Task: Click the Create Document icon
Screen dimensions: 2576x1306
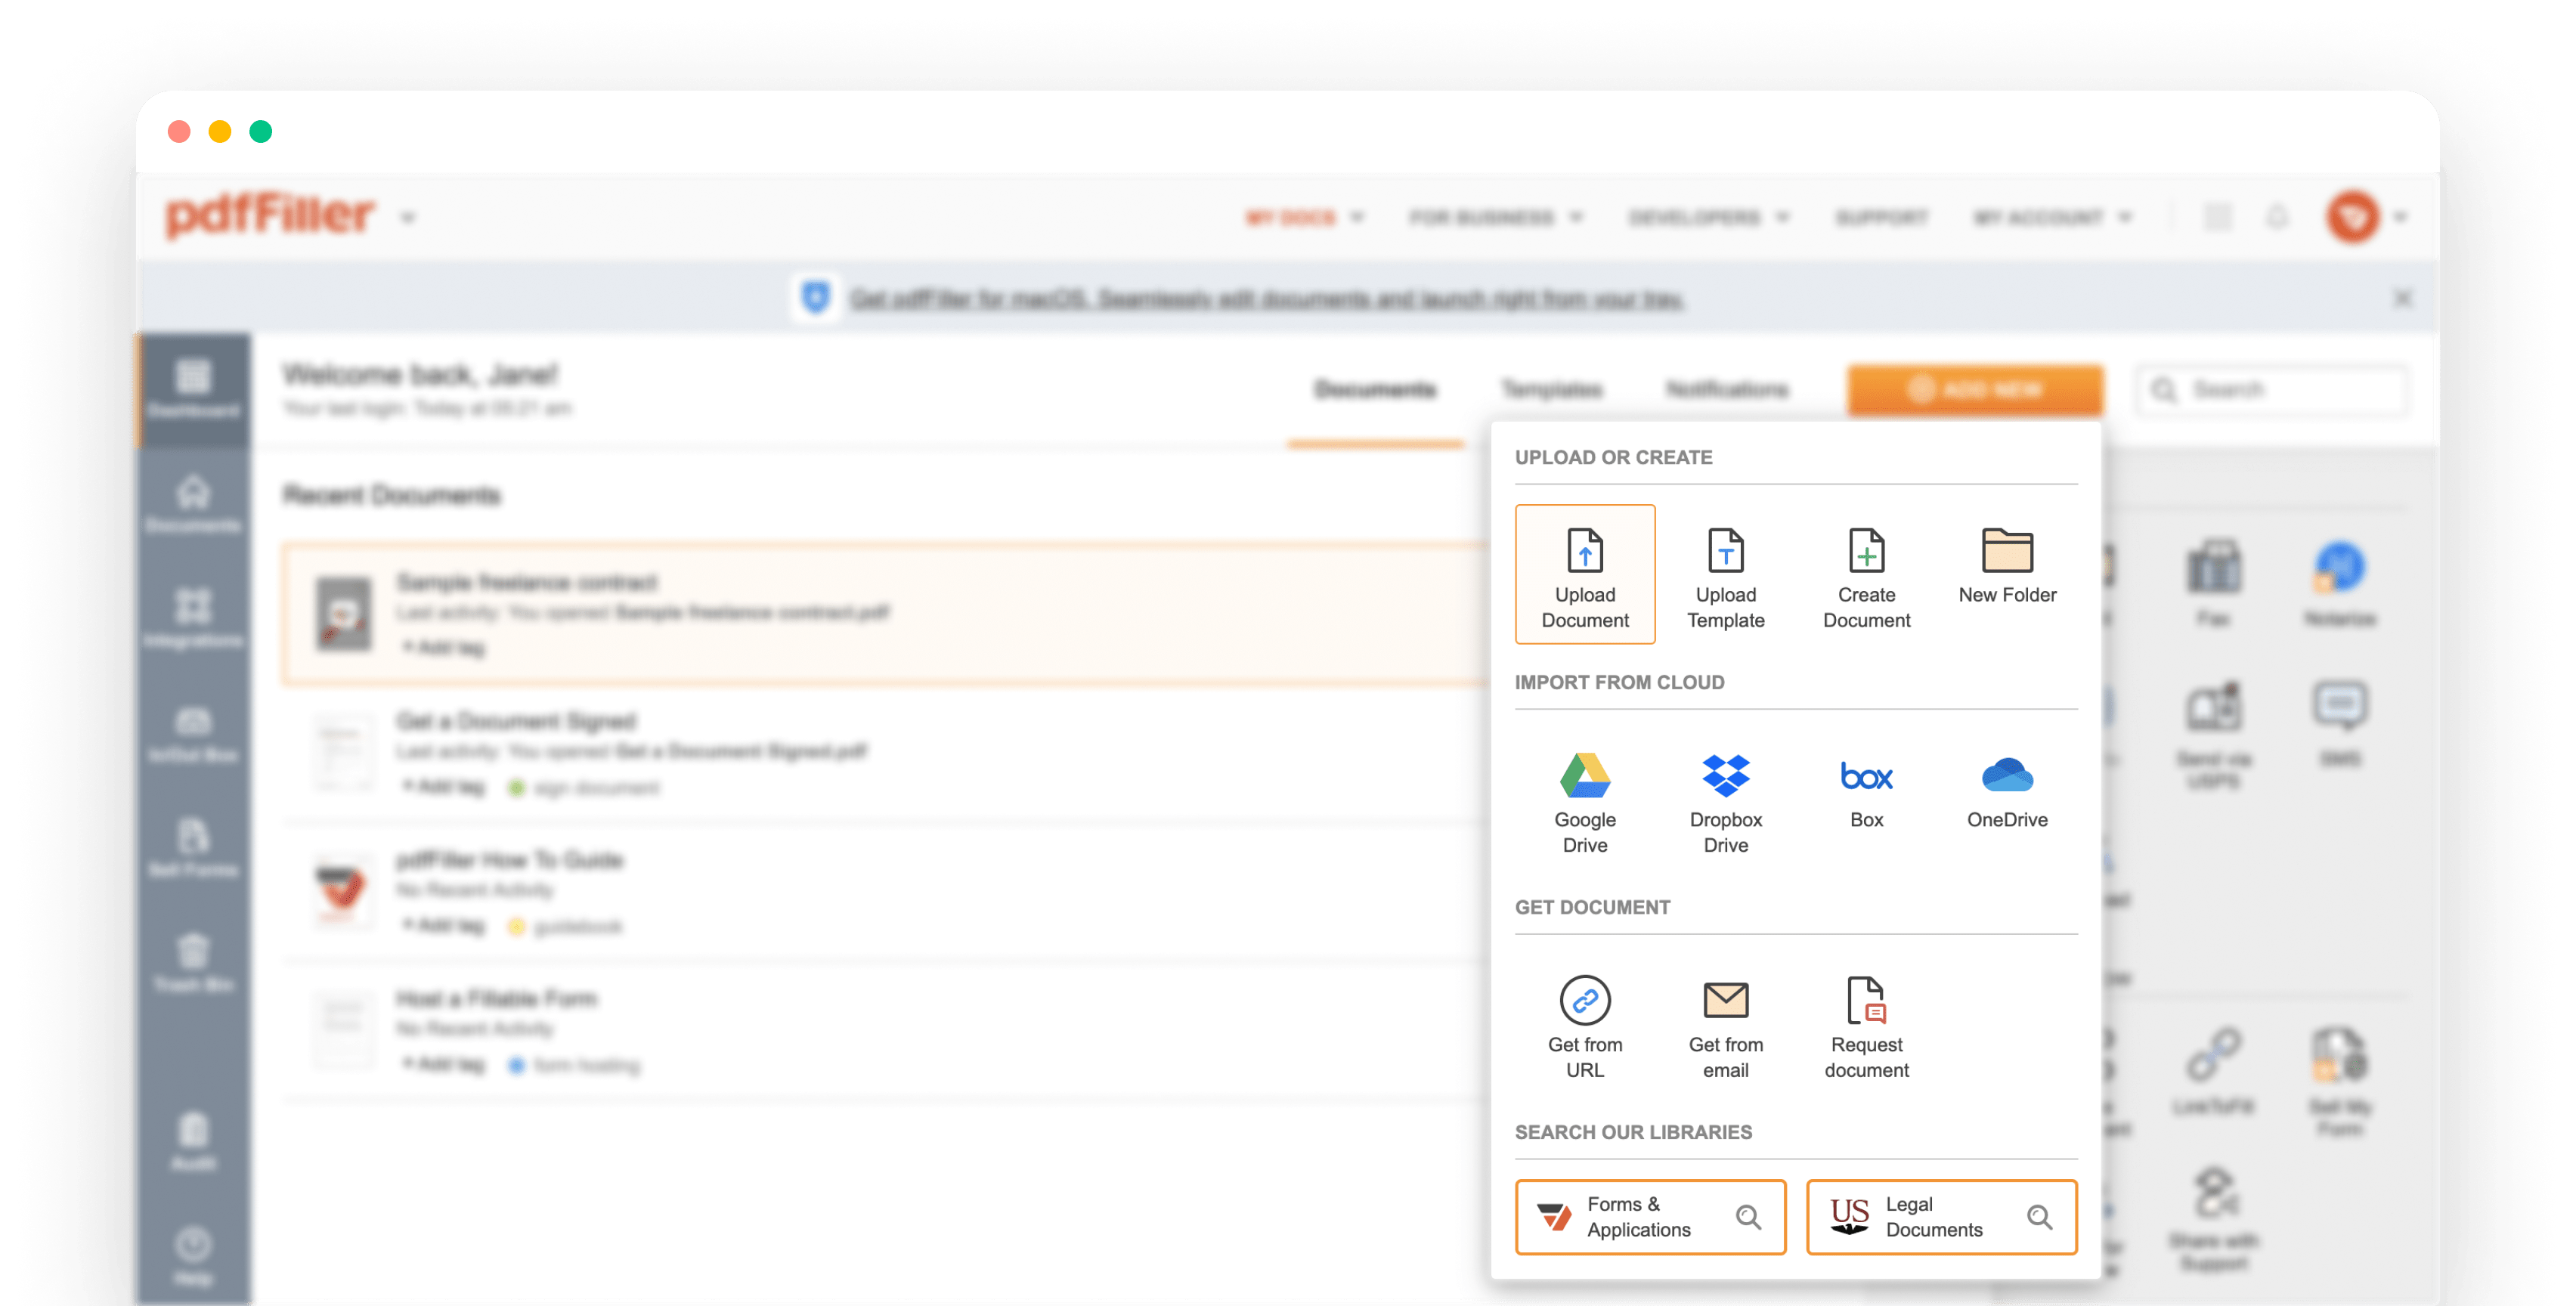Action: click(x=1865, y=570)
